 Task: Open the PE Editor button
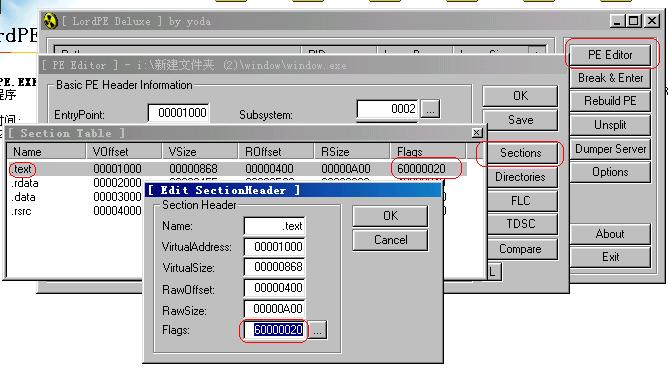(610, 55)
